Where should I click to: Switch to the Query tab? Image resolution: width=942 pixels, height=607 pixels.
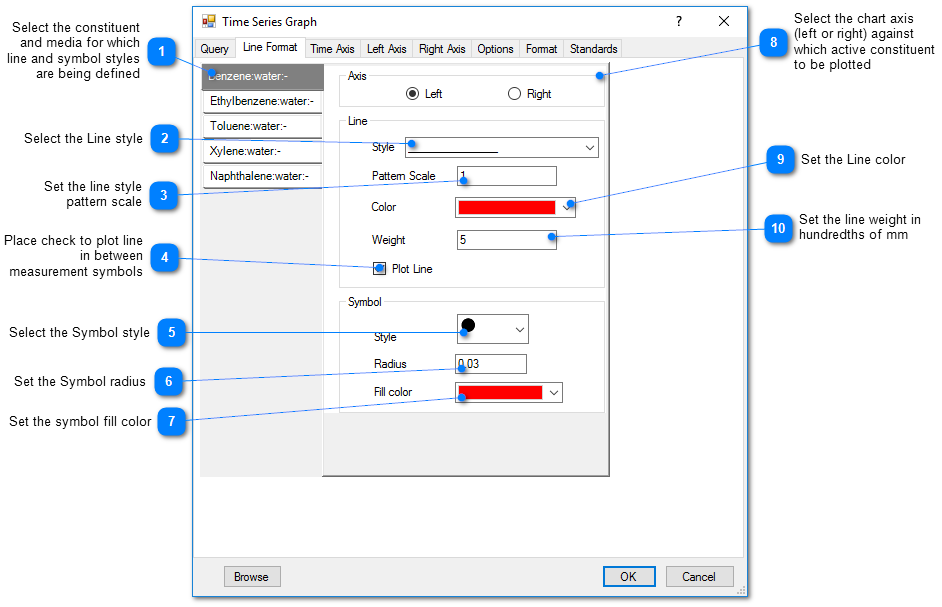point(214,49)
